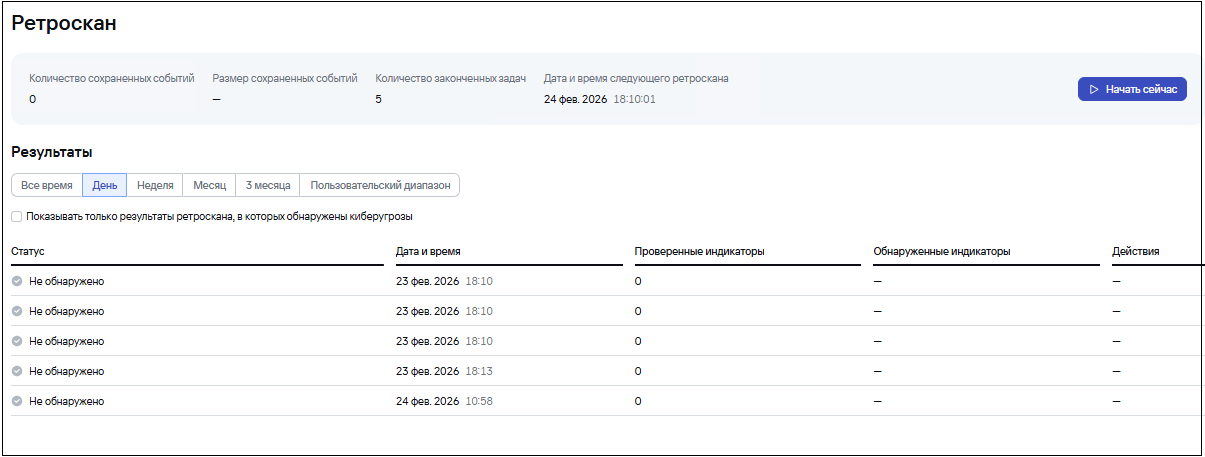Screen dimensions: 1205x457
Task: Switch to the Месяц period tab
Action: pos(210,185)
